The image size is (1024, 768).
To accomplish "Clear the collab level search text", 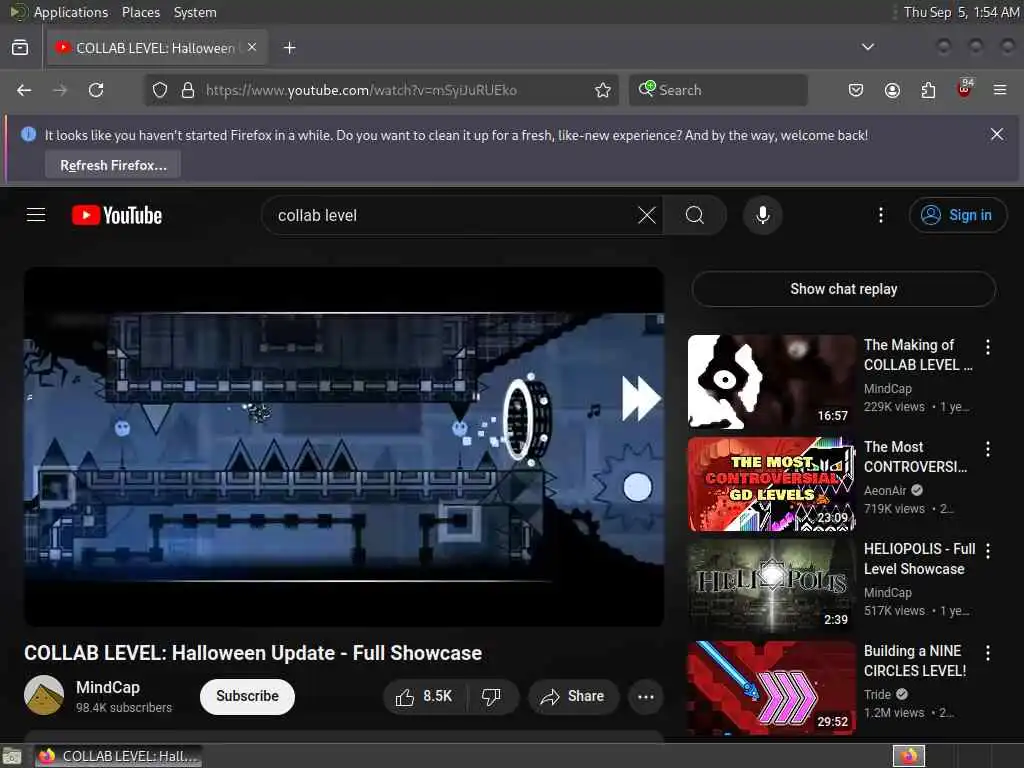I will [647, 215].
